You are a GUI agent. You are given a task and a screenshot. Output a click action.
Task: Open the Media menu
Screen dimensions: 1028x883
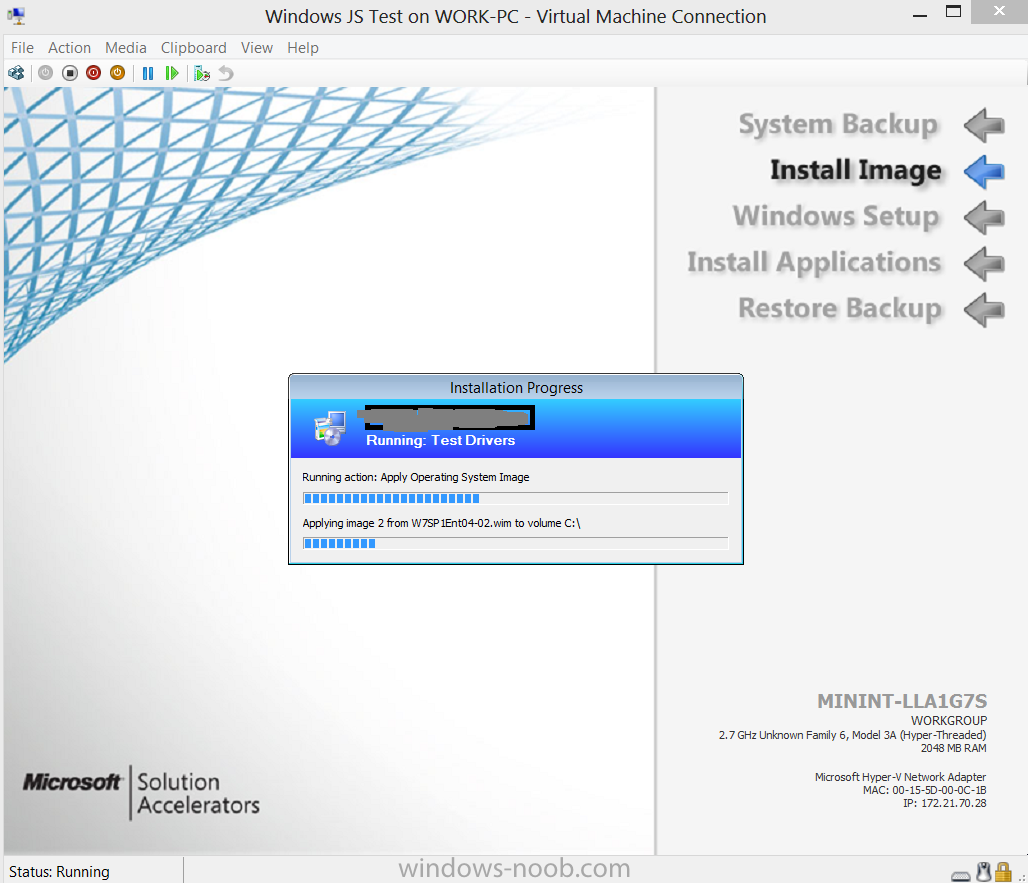(126, 48)
